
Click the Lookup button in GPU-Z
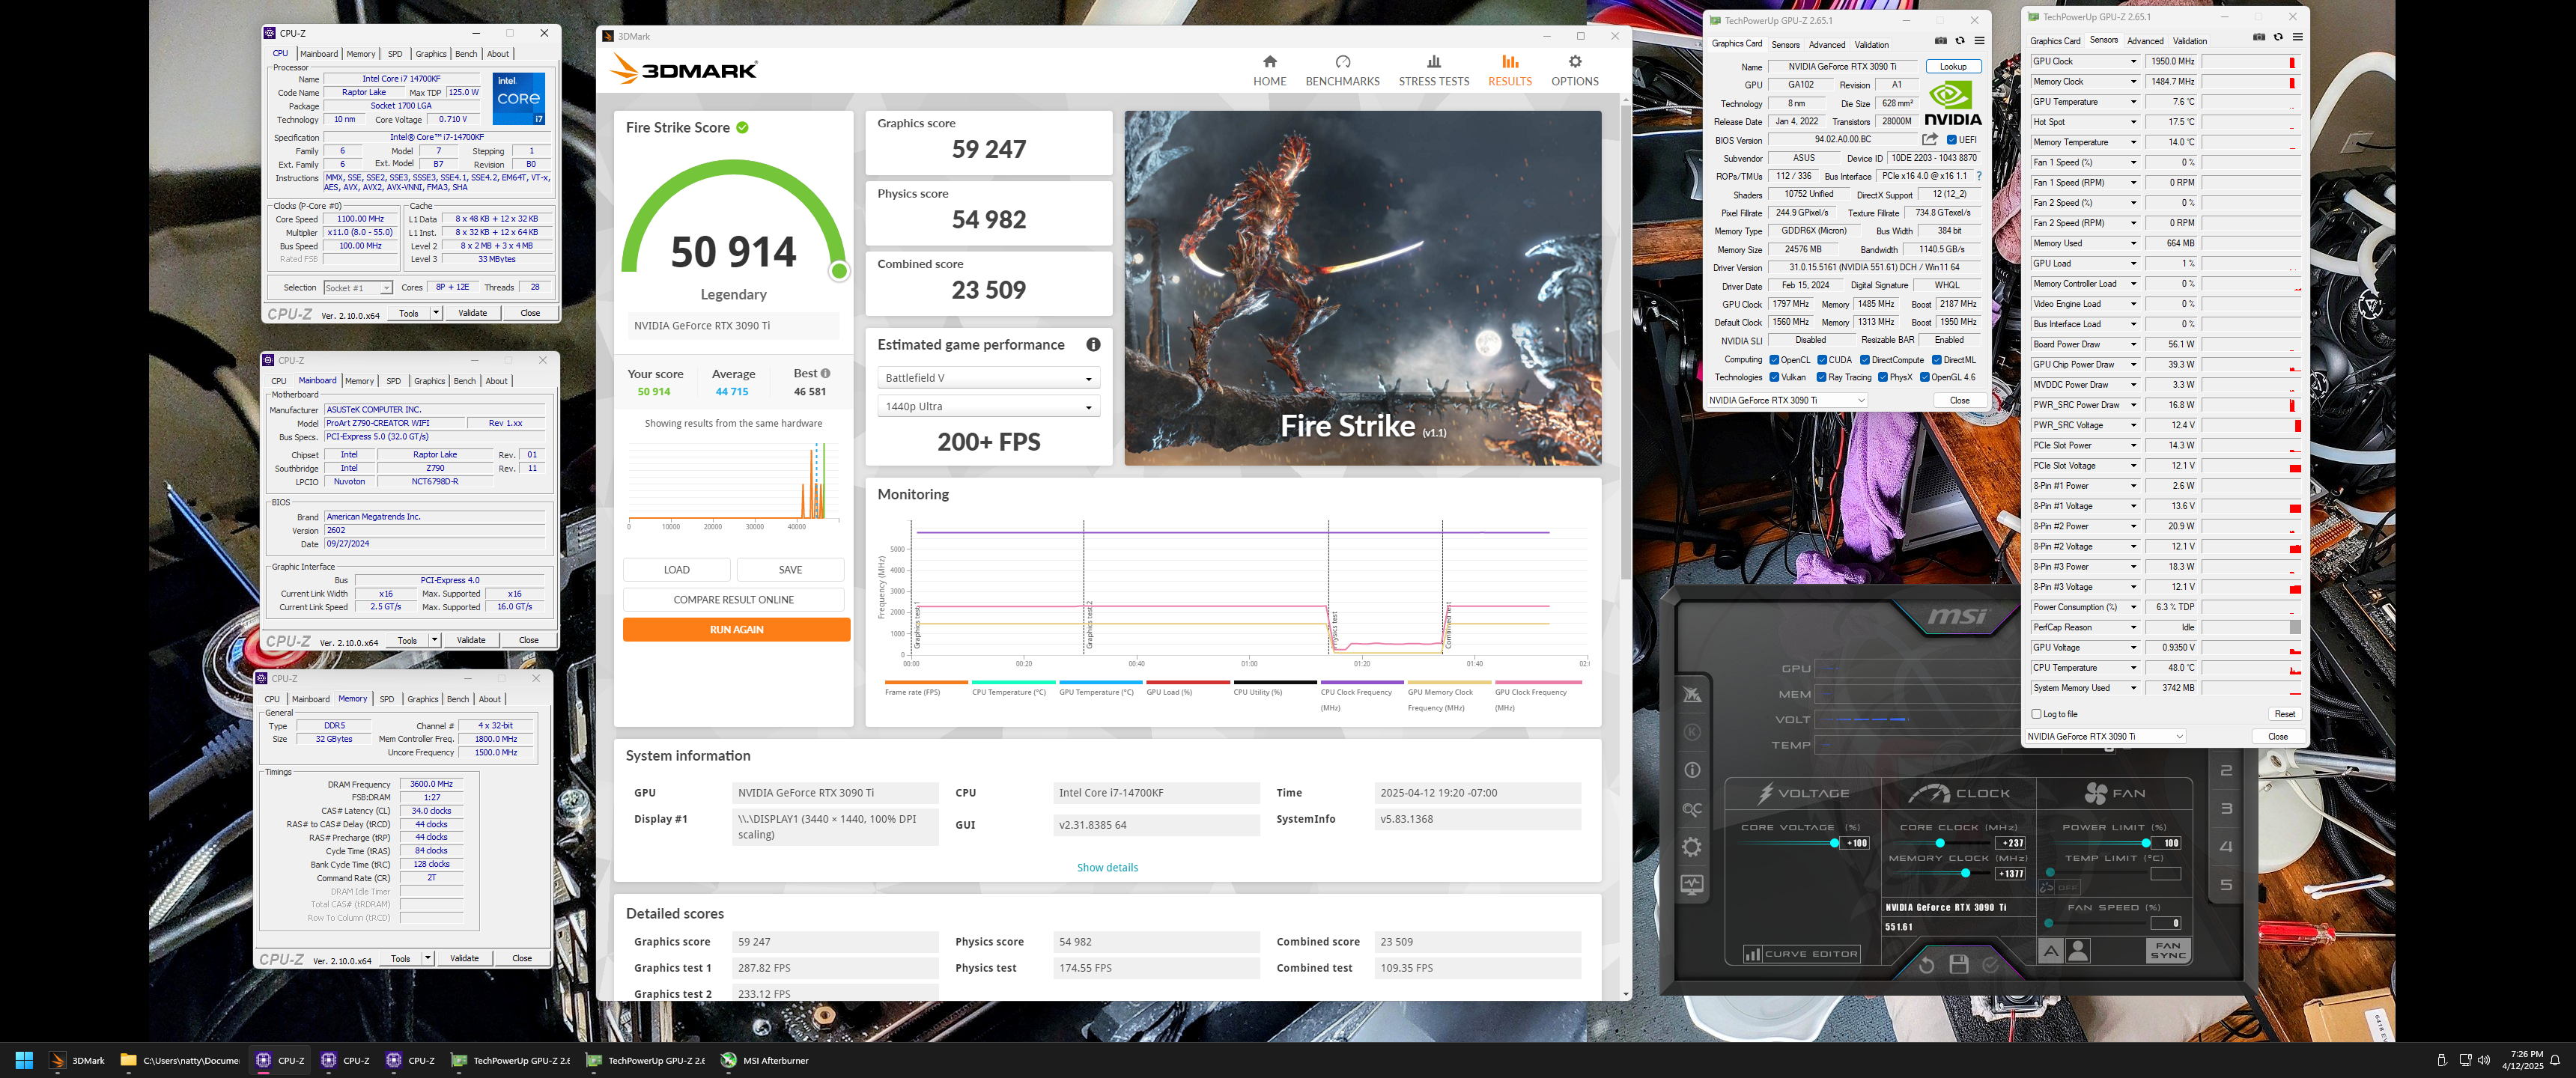click(x=1953, y=67)
